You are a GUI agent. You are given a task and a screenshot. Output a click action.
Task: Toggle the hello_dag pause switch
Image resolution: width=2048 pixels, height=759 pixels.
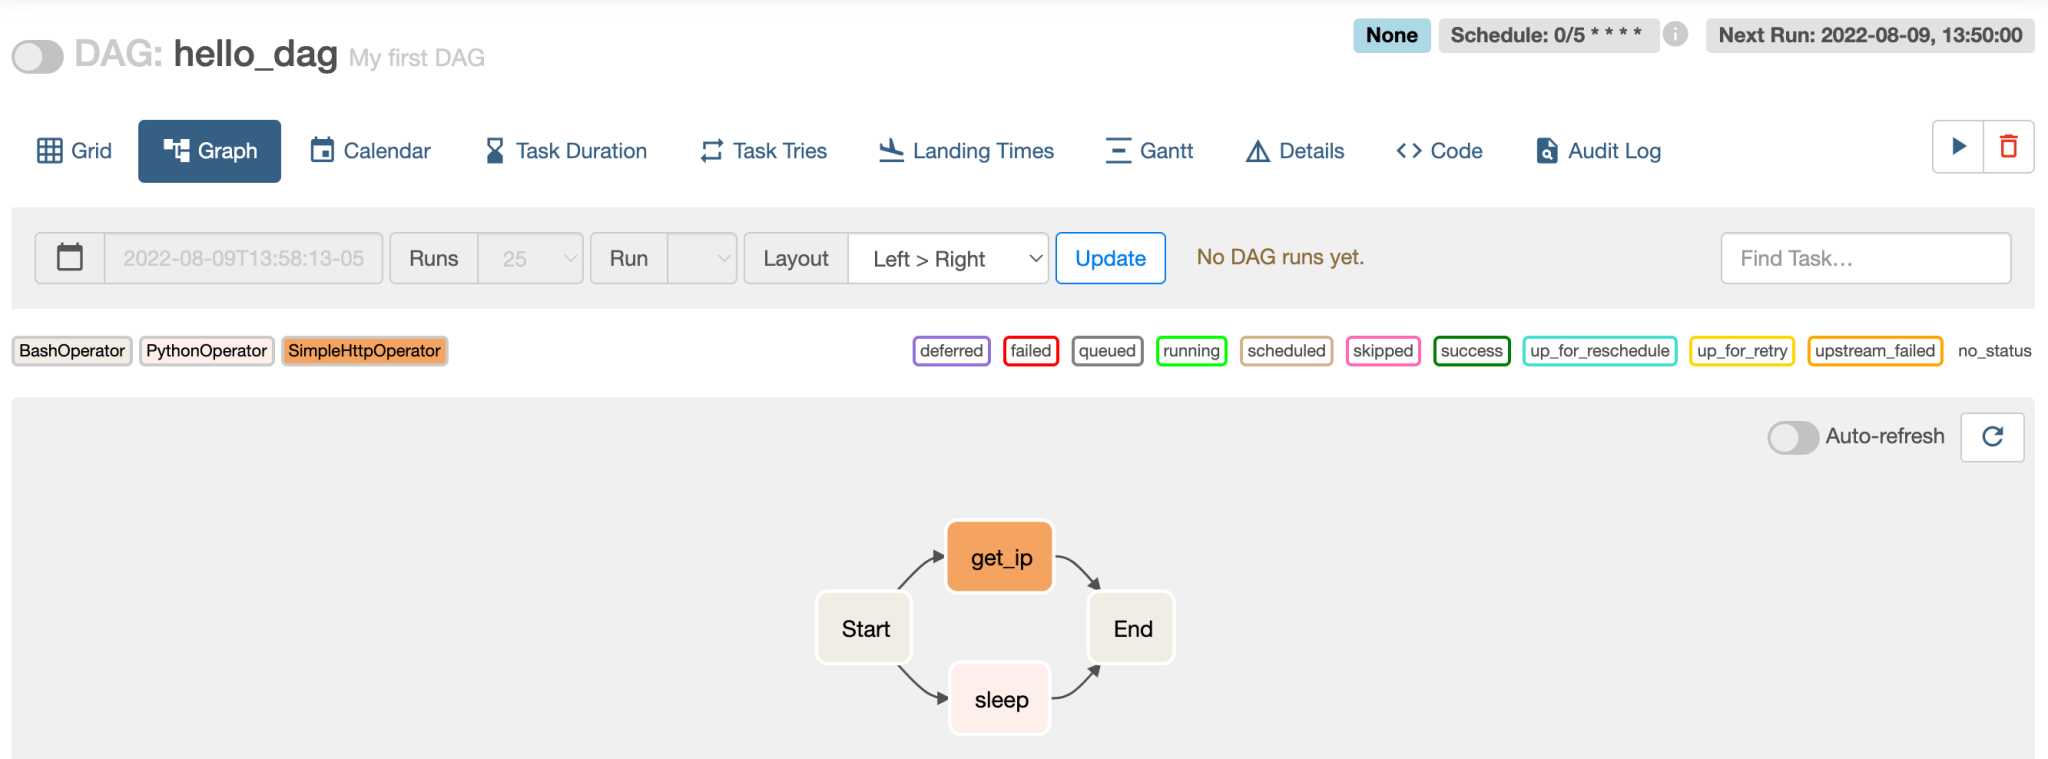click(x=38, y=56)
